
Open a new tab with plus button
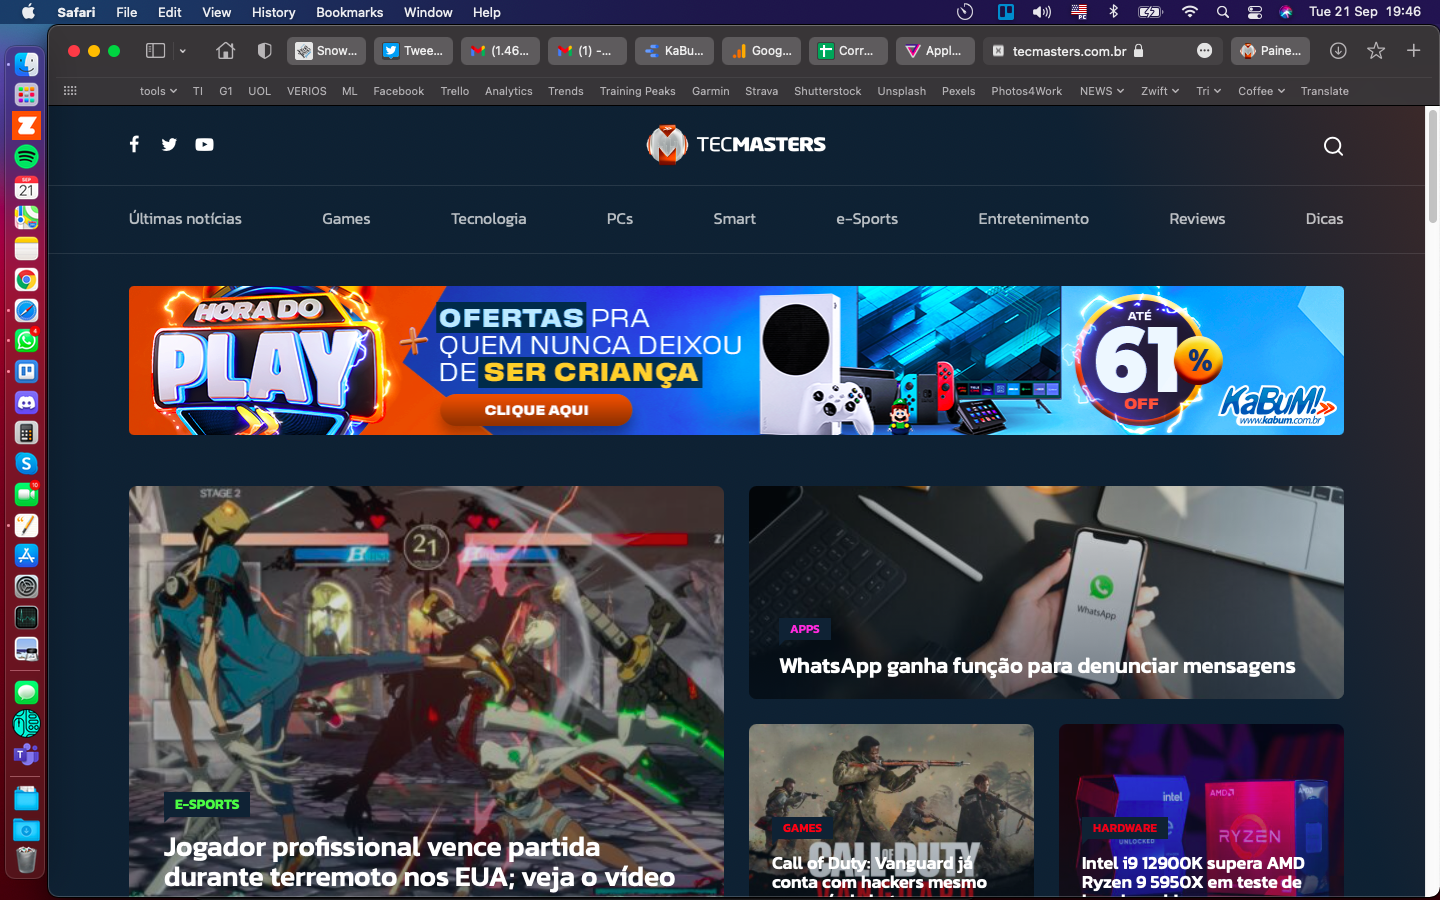(1413, 50)
